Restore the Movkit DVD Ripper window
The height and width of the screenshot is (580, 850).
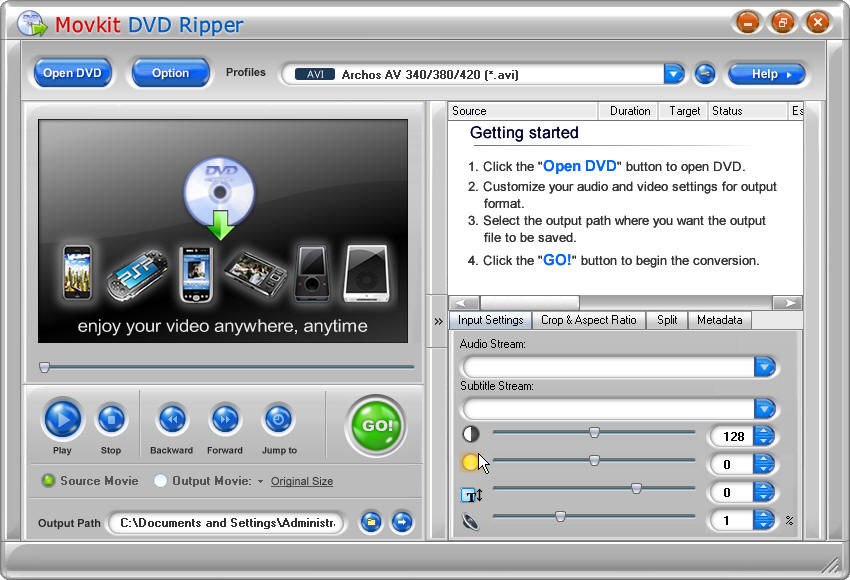(782, 23)
